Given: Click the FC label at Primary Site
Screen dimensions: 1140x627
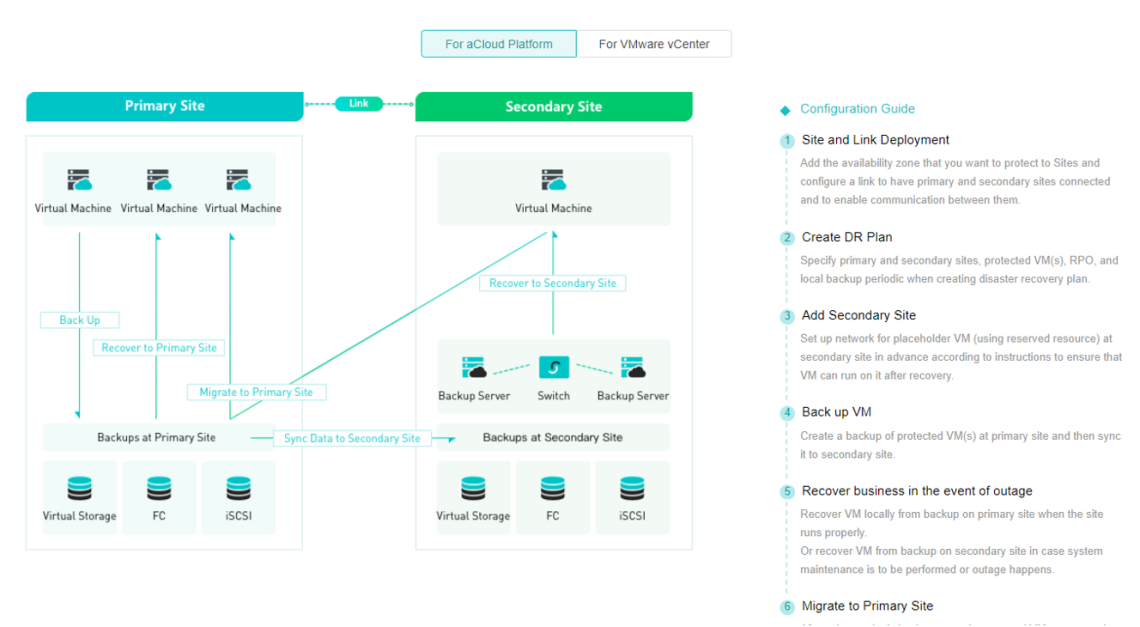Looking at the screenshot, I should [x=158, y=516].
